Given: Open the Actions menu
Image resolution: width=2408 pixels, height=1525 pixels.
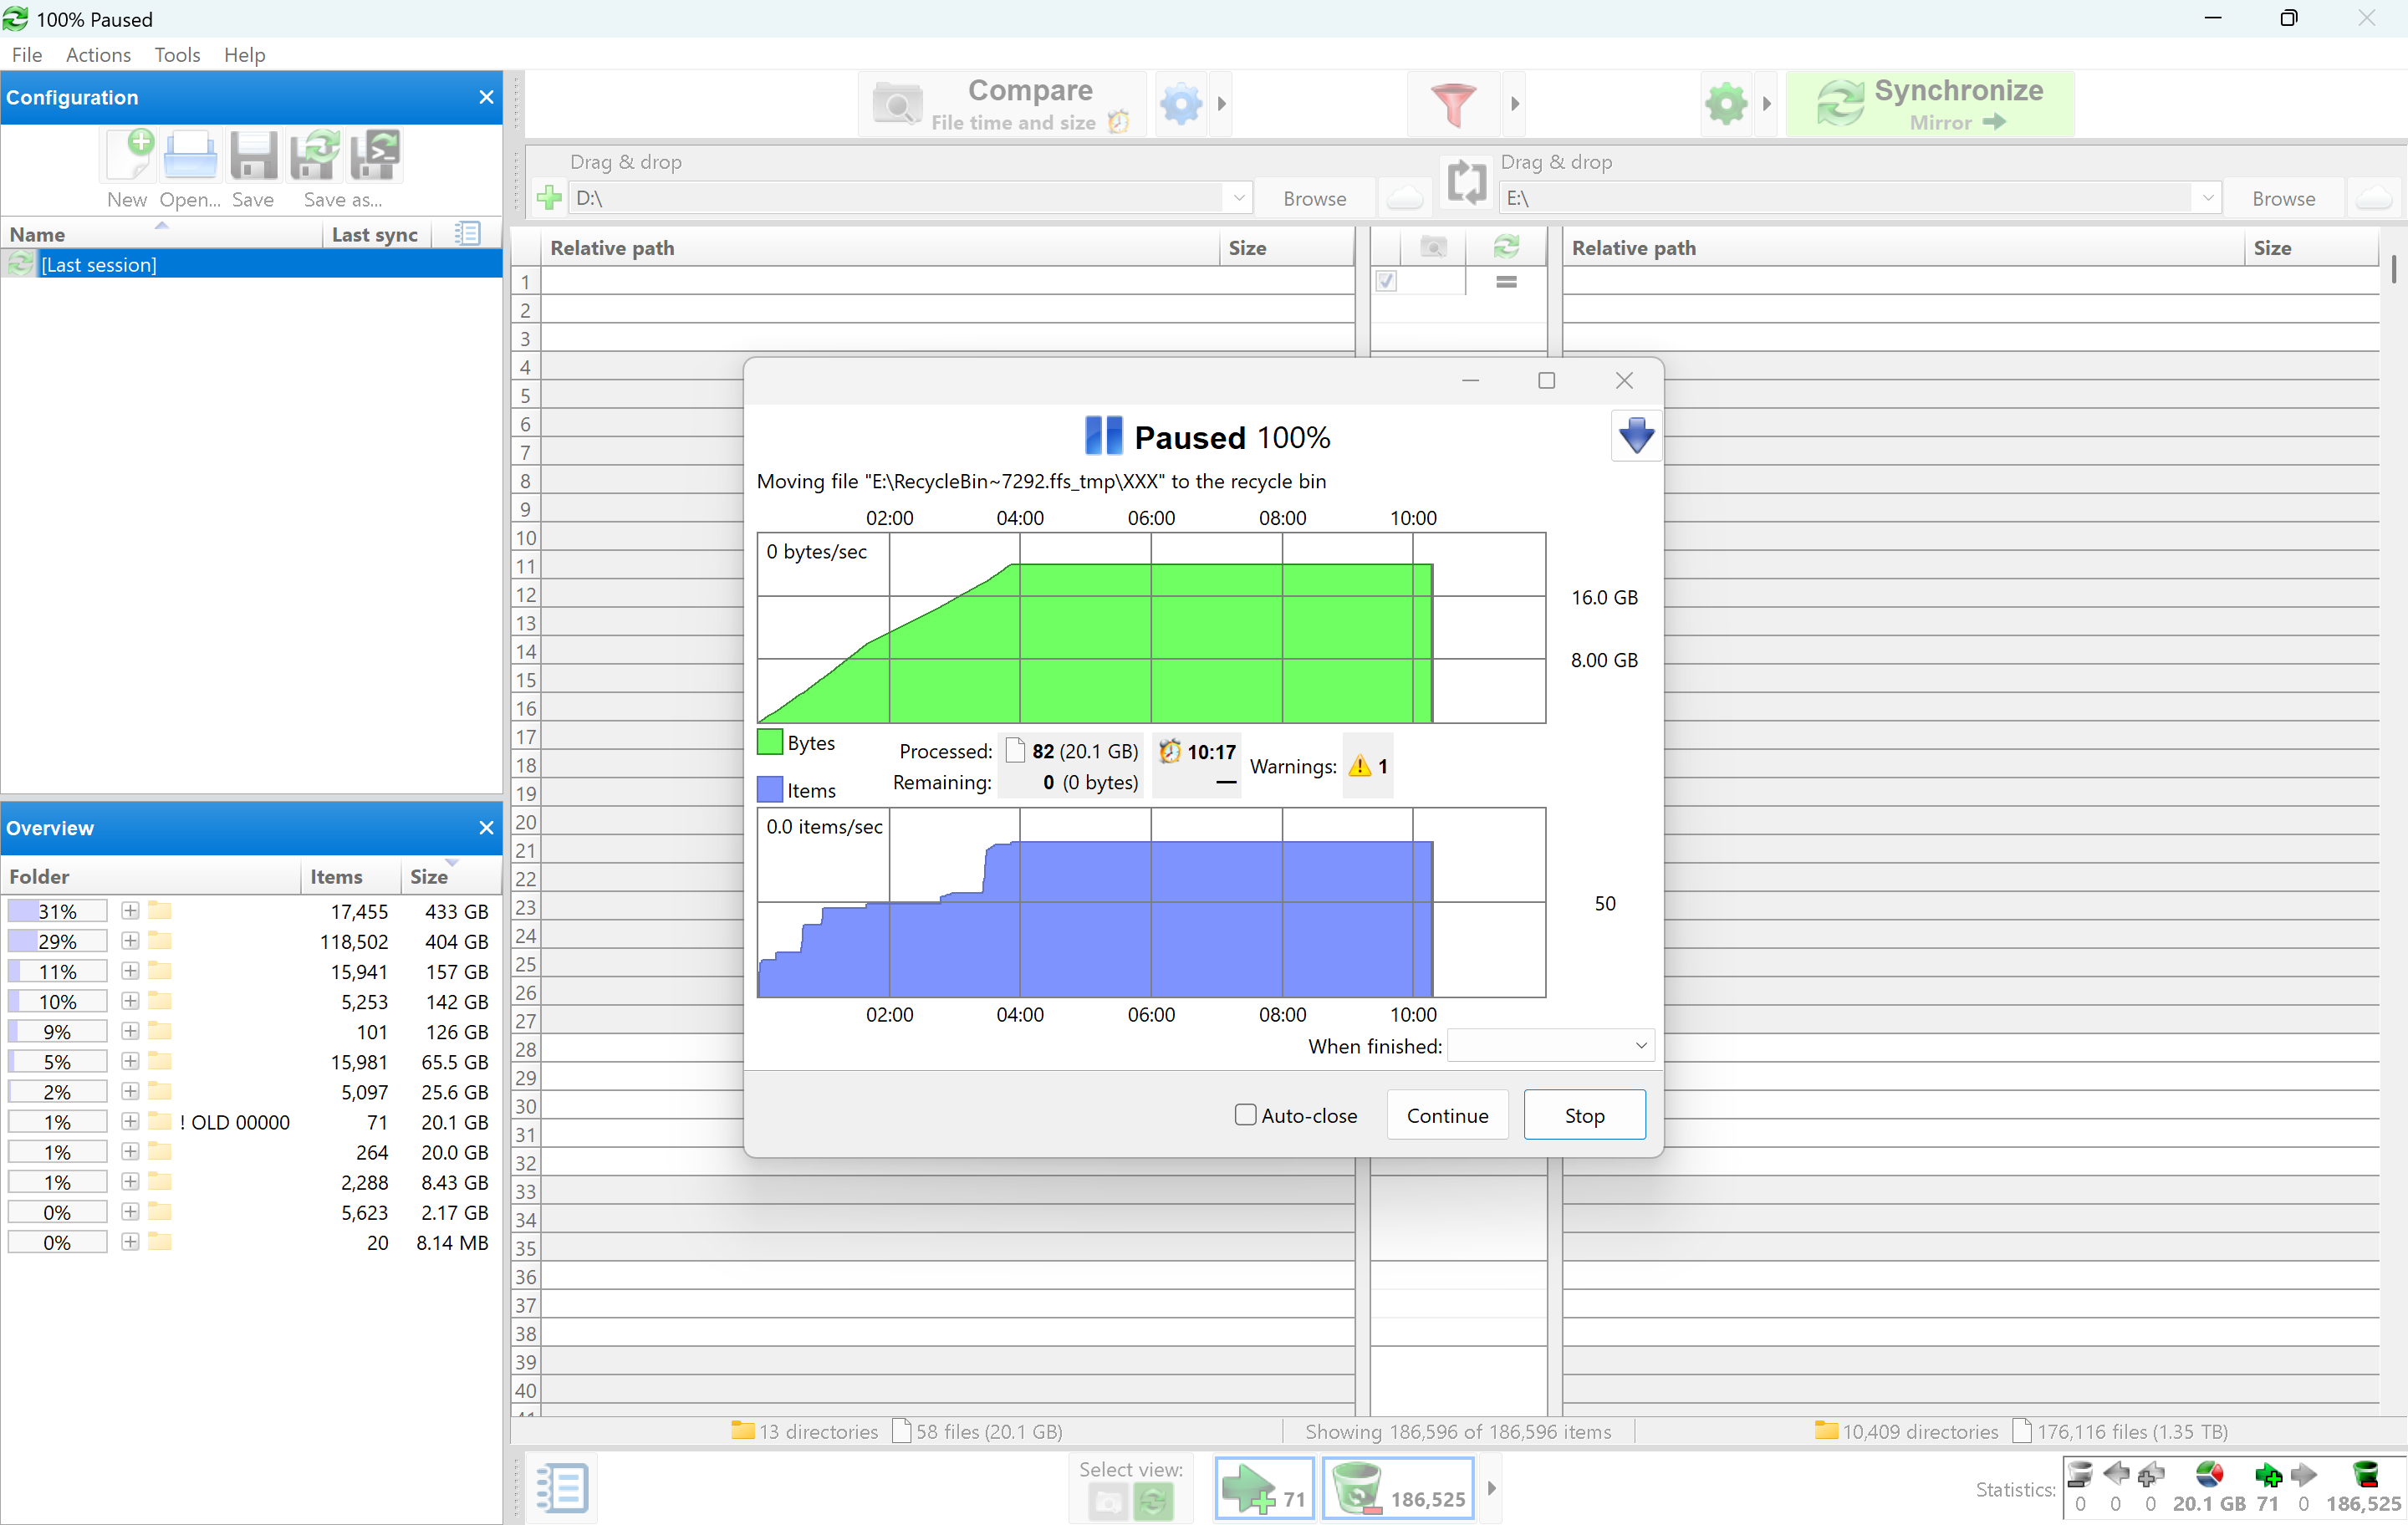Looking at the screenshot, I should coord(98,55).
